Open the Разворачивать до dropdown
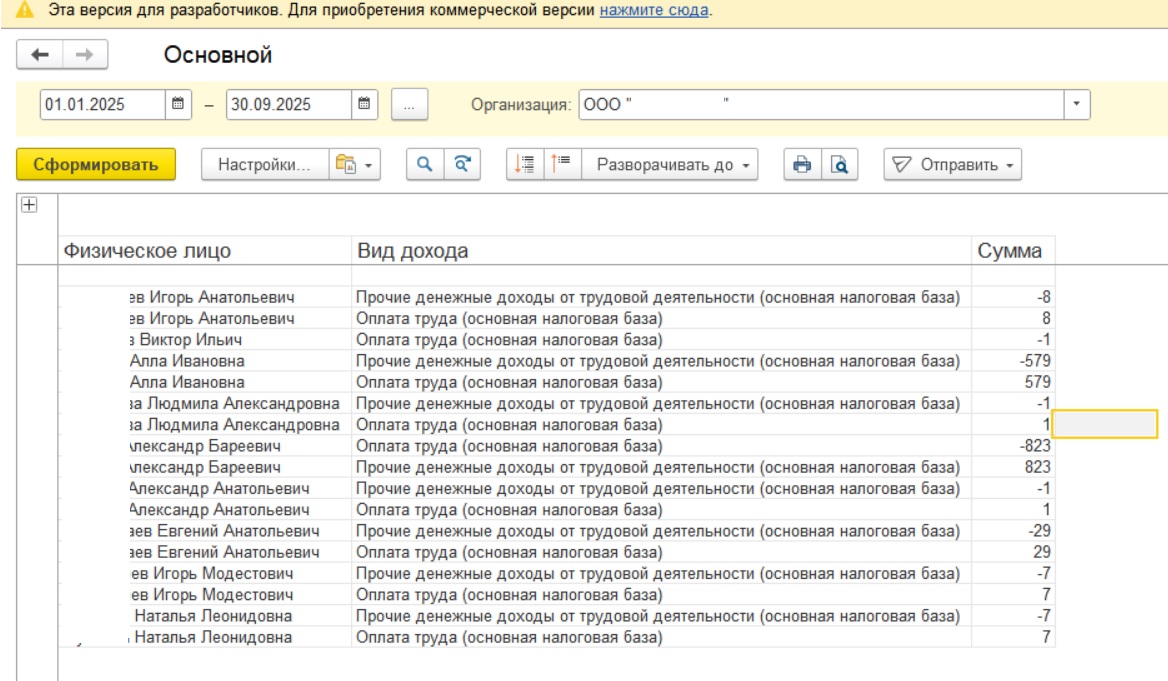The width and height of the screenshot is (1168, 681). coord(670,165)
